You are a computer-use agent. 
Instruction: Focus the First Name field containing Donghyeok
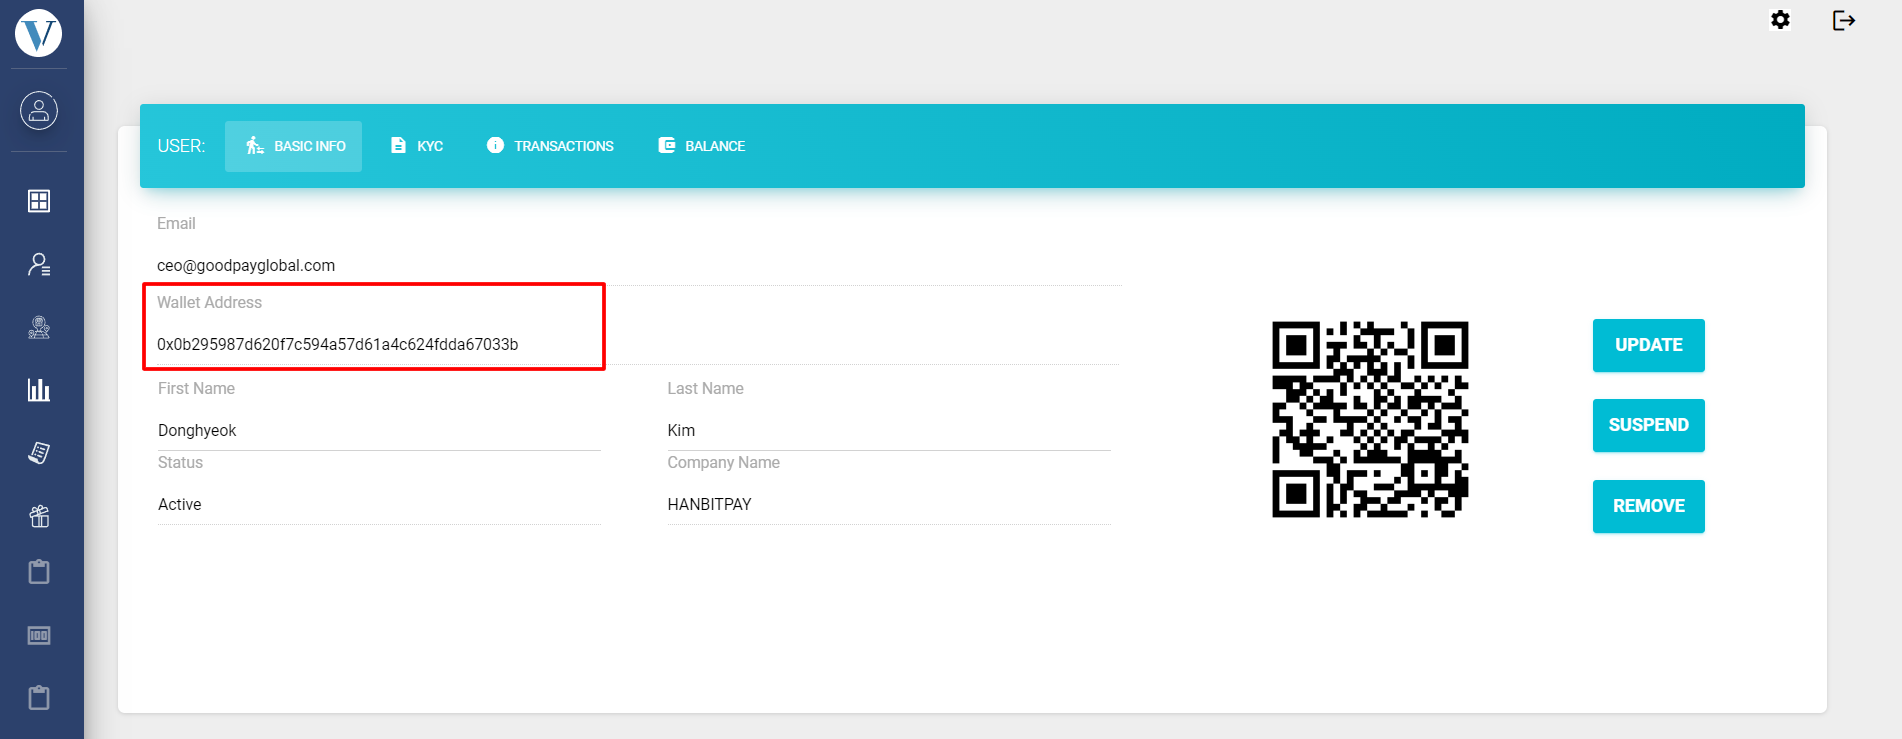tap(378, 431)
